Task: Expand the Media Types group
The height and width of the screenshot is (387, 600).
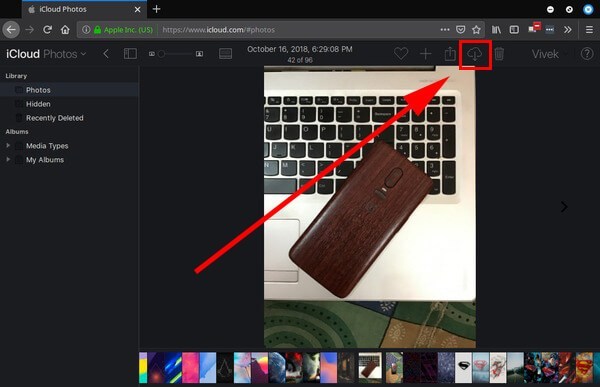Action: (8, 145)
